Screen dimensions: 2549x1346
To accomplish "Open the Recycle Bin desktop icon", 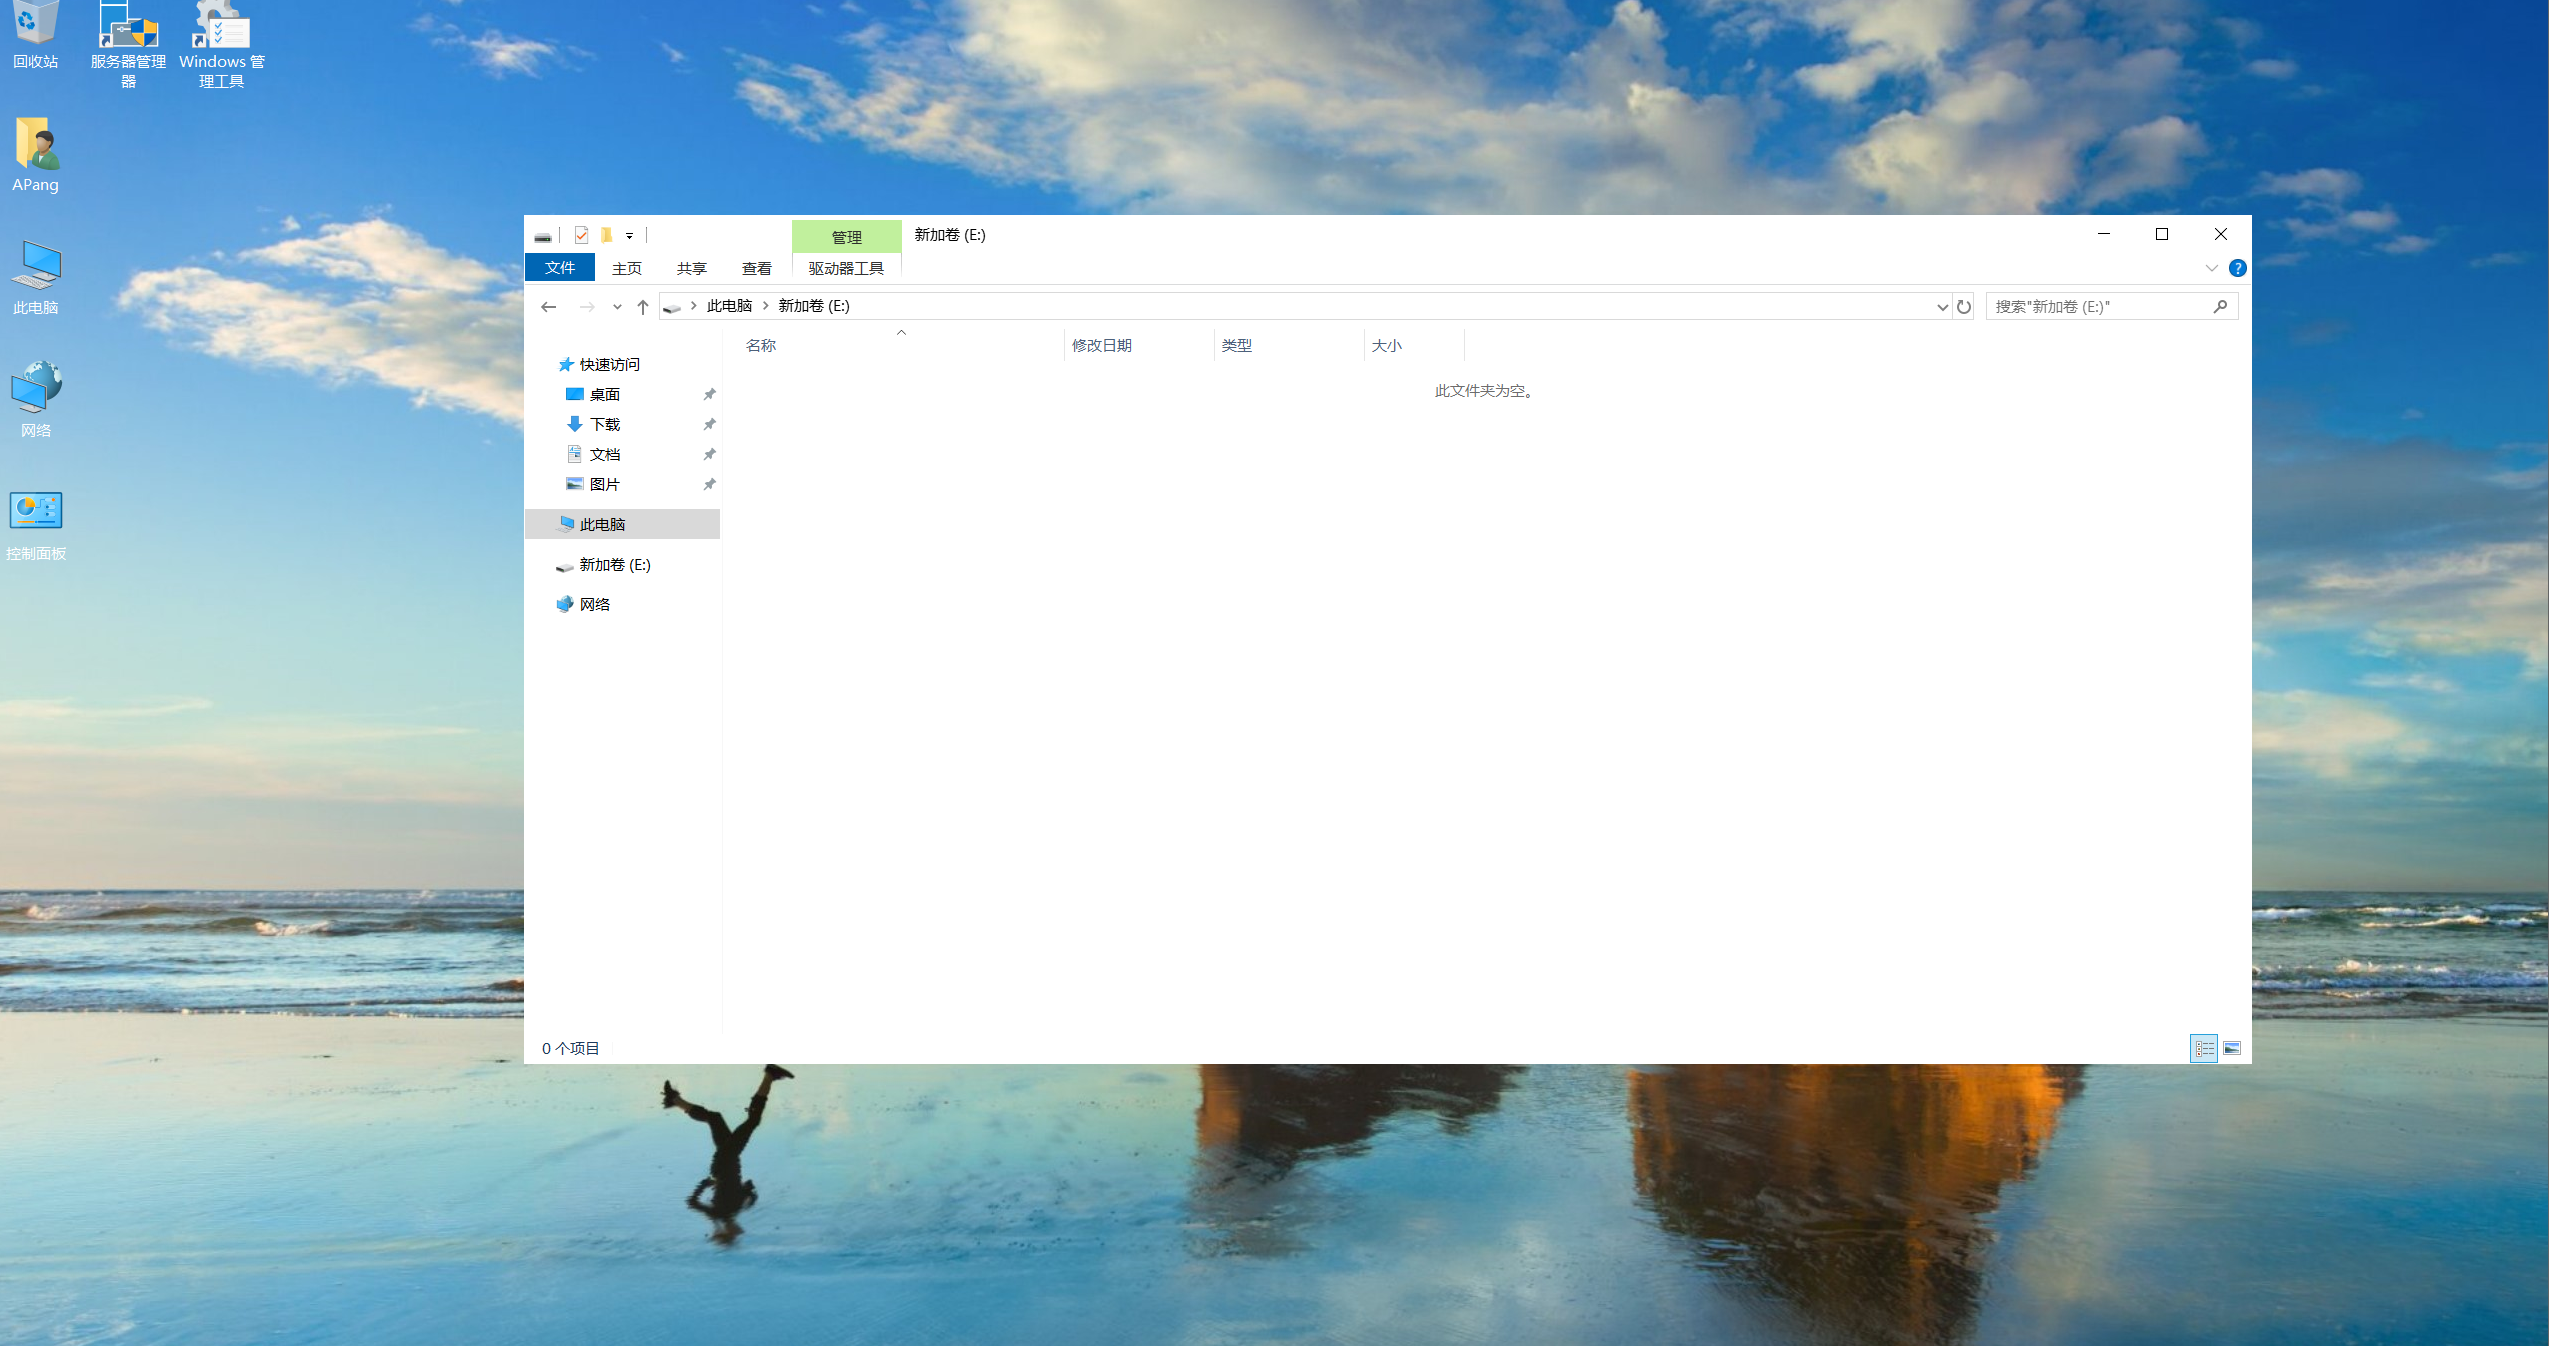I will [35, 30].
